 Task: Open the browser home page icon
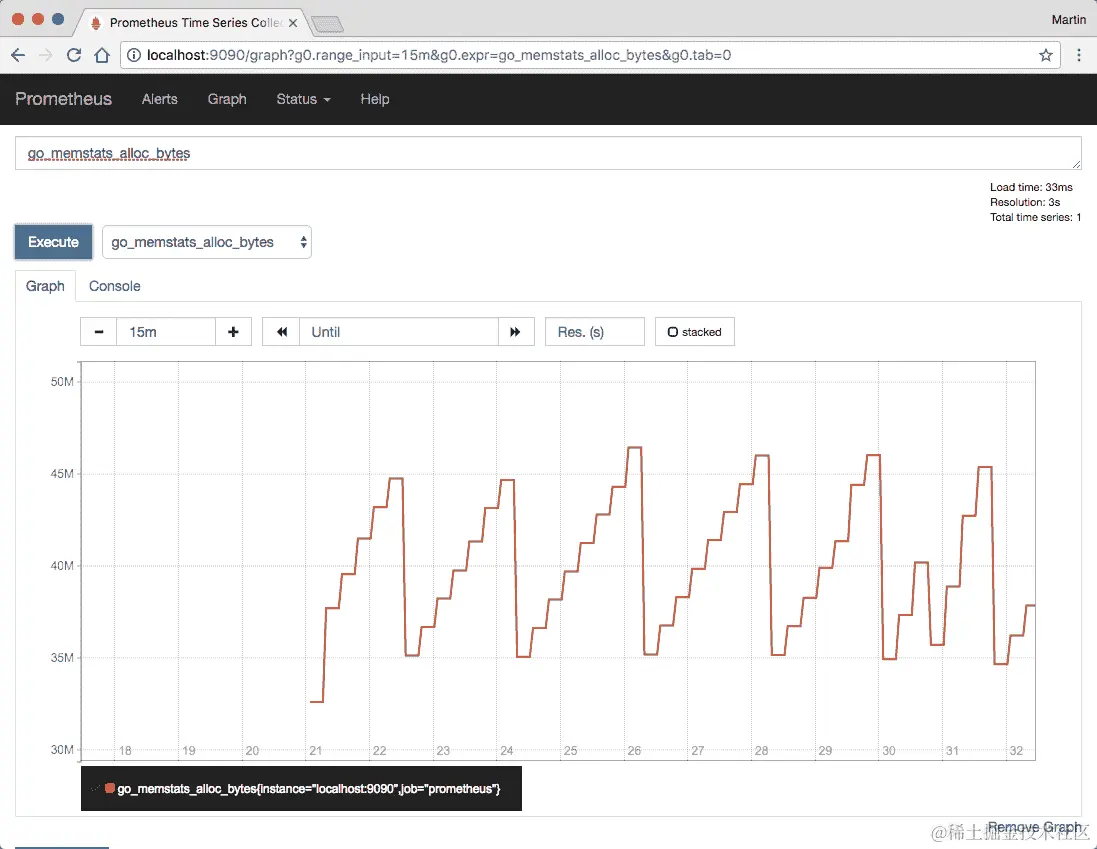pos(102,55)
